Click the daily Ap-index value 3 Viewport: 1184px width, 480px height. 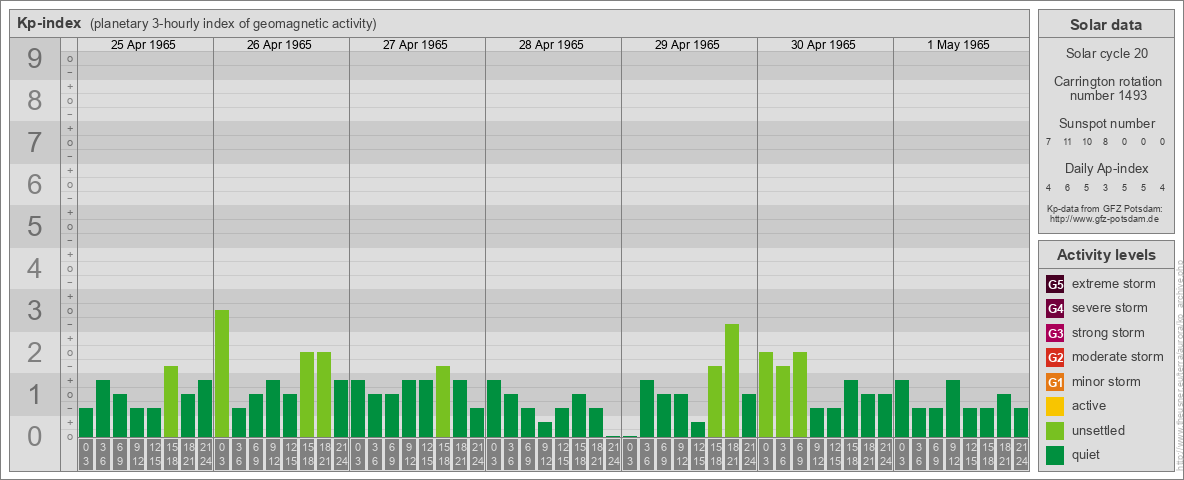pyautogui.click(x=1105, y=187)
